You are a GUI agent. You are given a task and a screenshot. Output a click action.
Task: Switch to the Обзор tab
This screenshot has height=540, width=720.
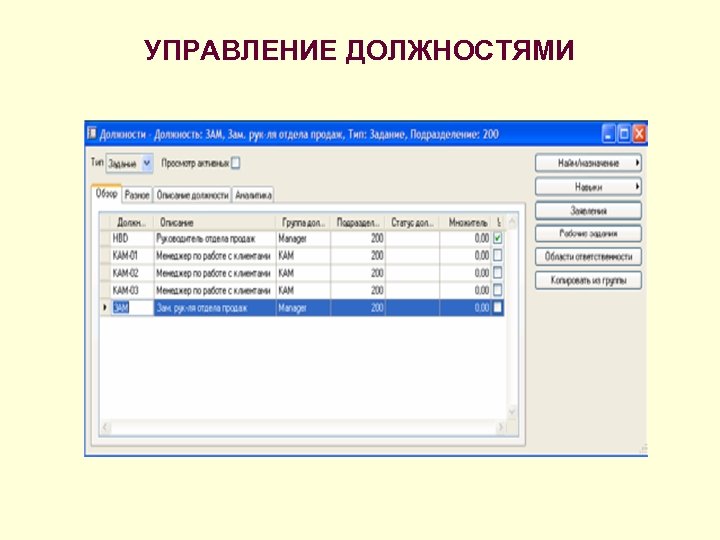click(107, 194)
